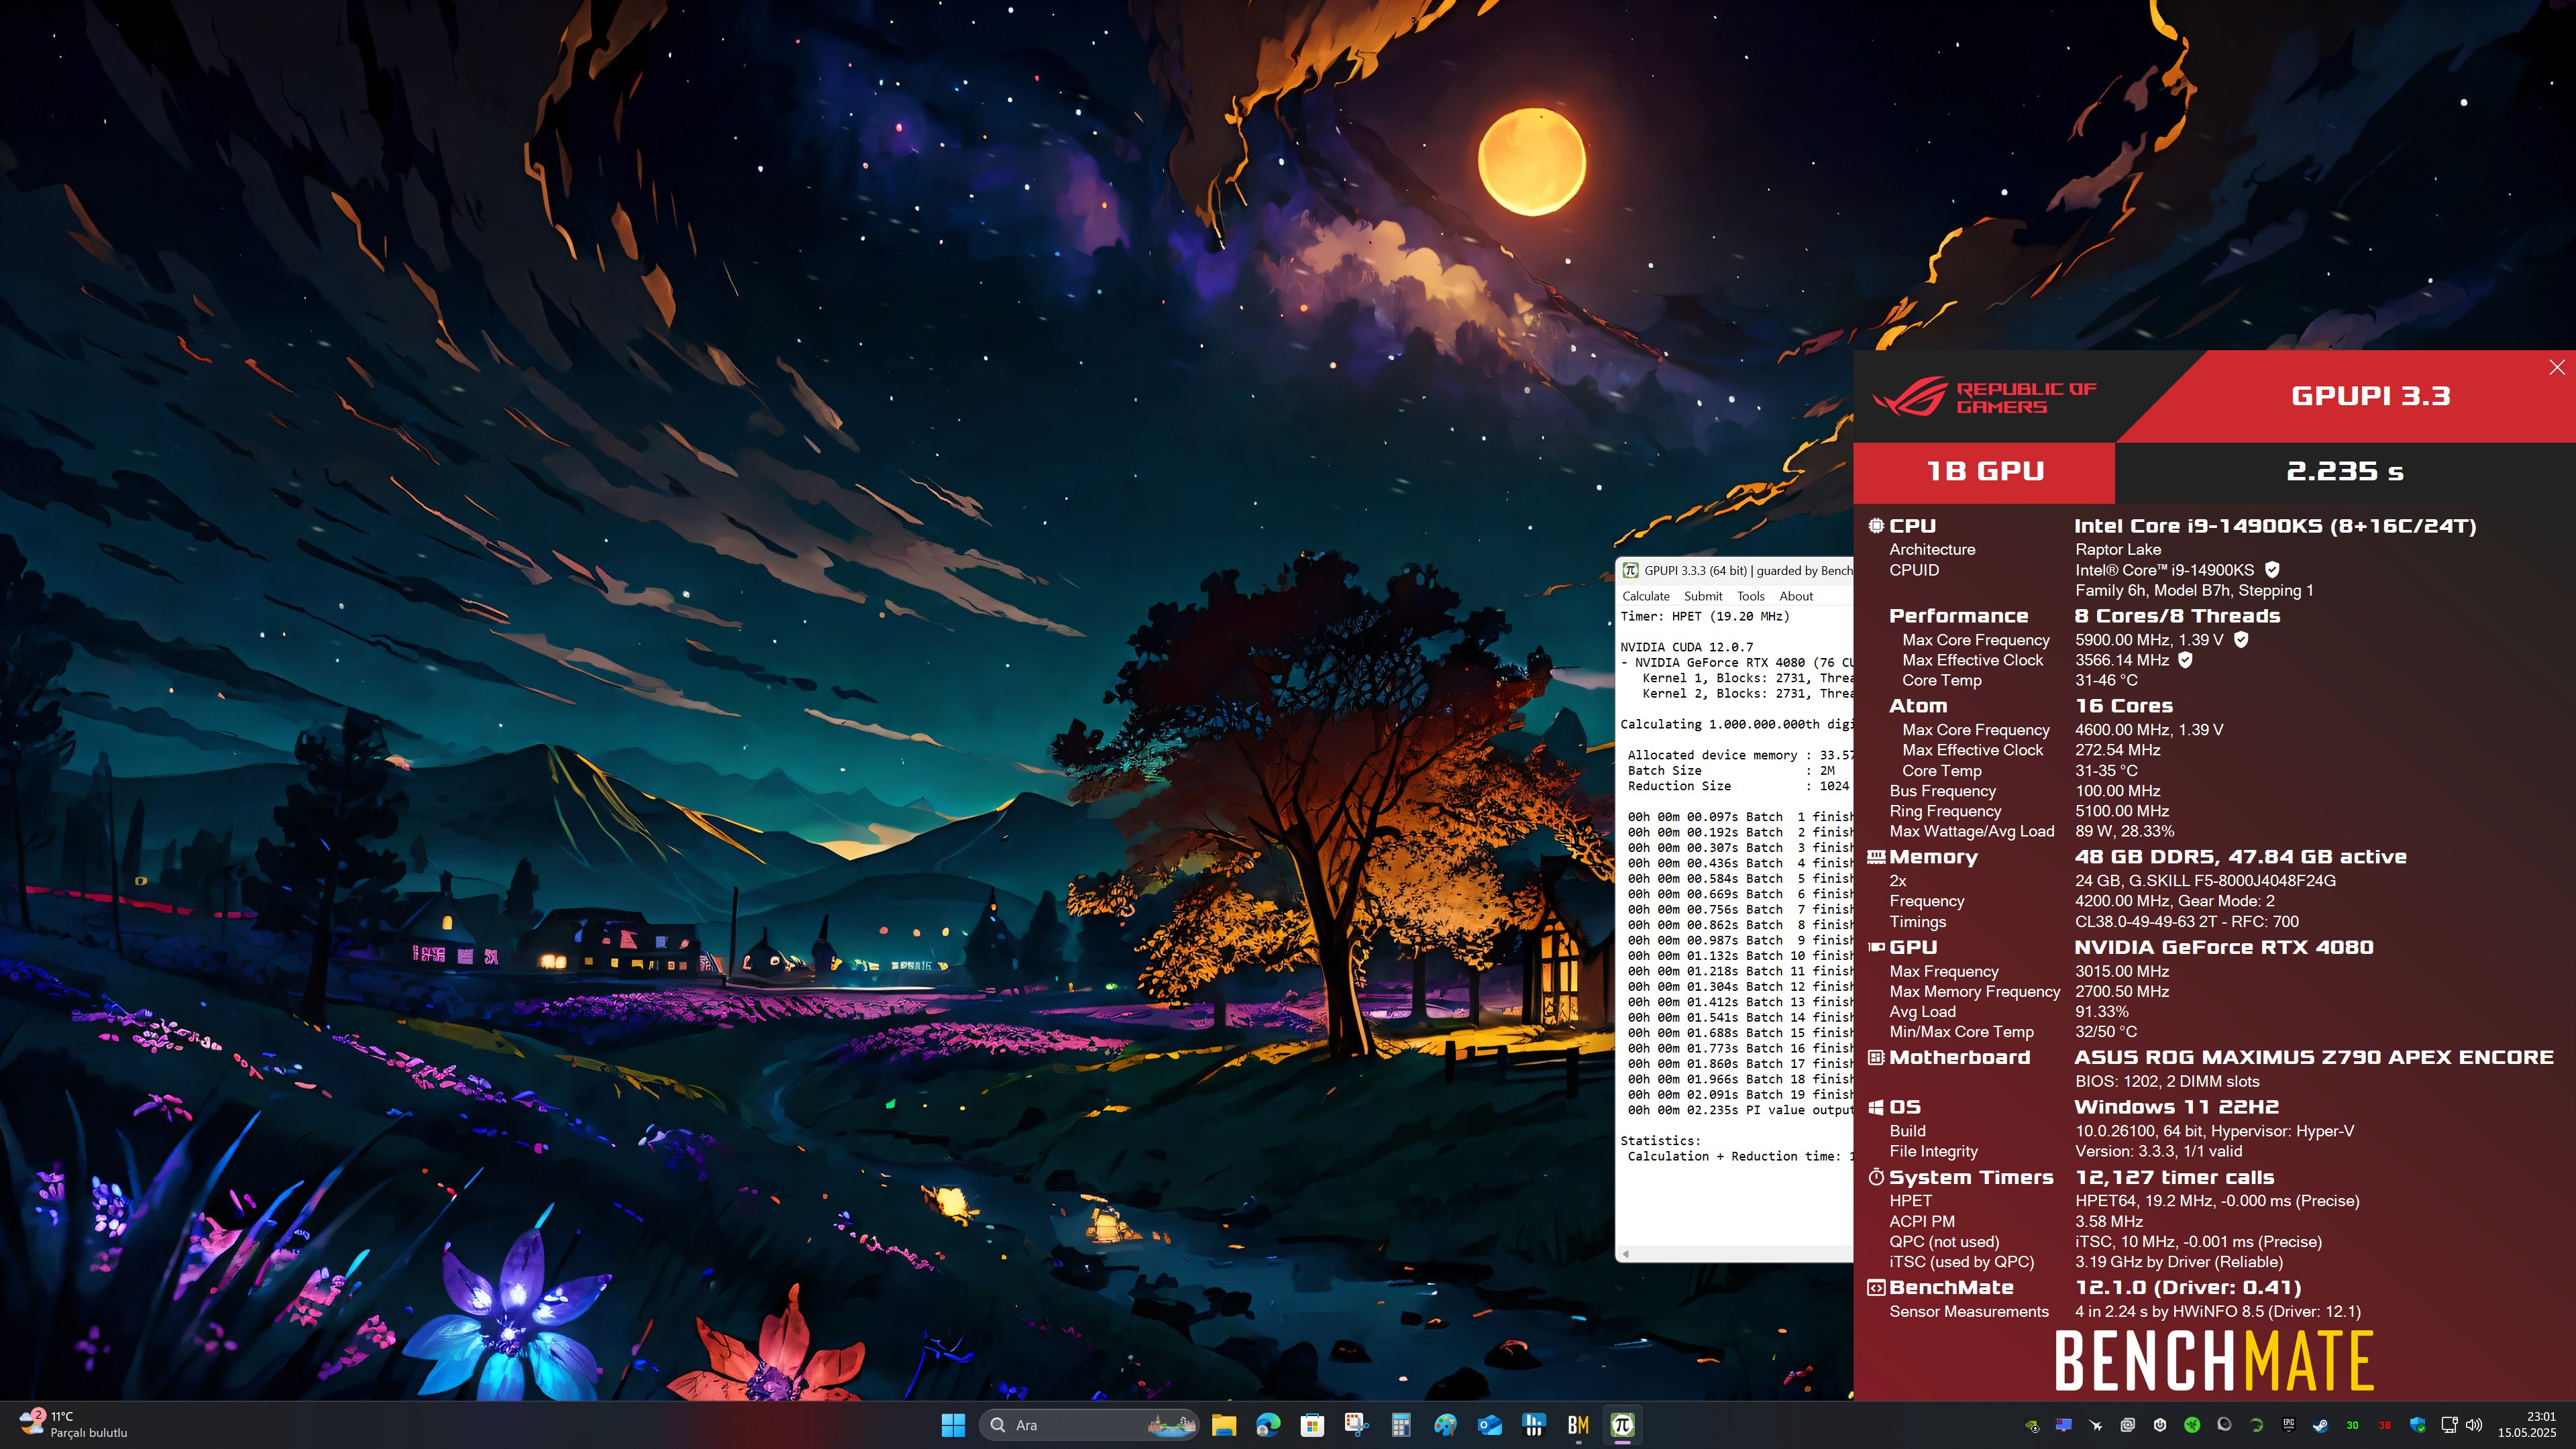The width and height of the screenshot is (2576, 1449).
Task: Click the PI value output line
Action: click(1740, 1110)
